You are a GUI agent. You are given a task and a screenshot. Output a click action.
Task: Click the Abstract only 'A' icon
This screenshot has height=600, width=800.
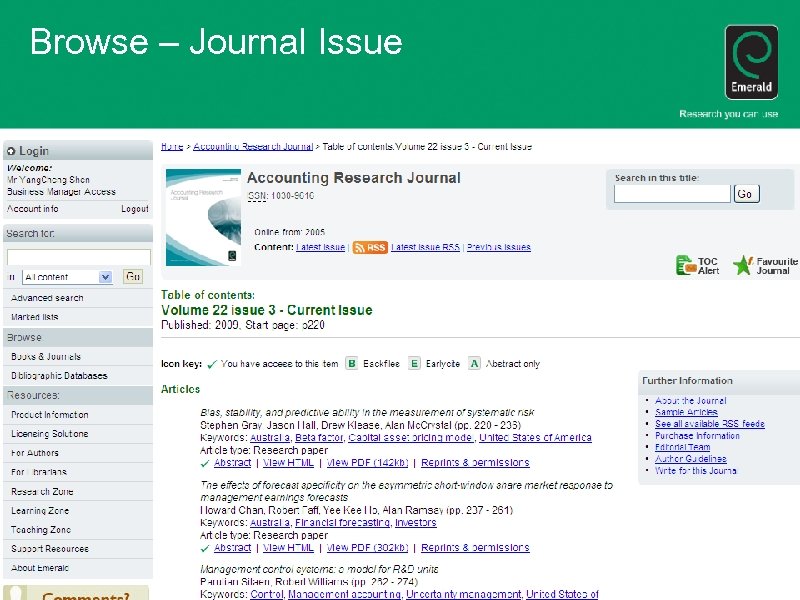coord(474,364)
